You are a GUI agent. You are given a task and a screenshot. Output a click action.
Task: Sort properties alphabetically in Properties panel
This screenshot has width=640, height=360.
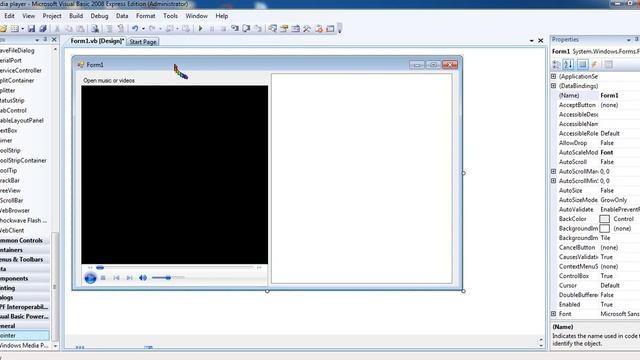(568, 64)
